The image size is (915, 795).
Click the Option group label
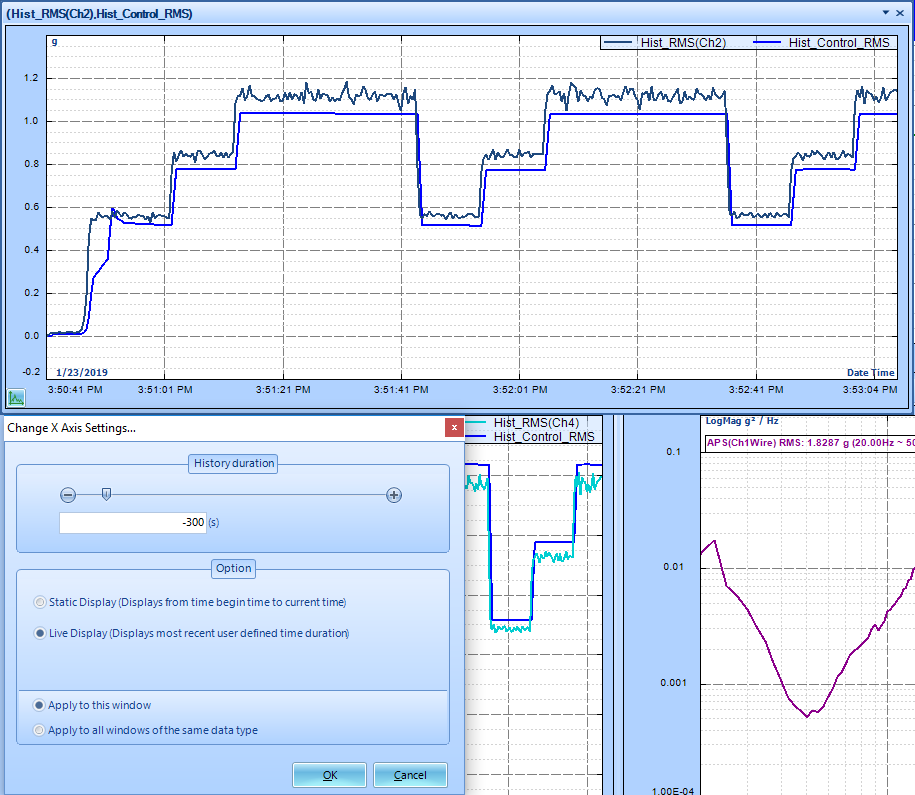233,569
